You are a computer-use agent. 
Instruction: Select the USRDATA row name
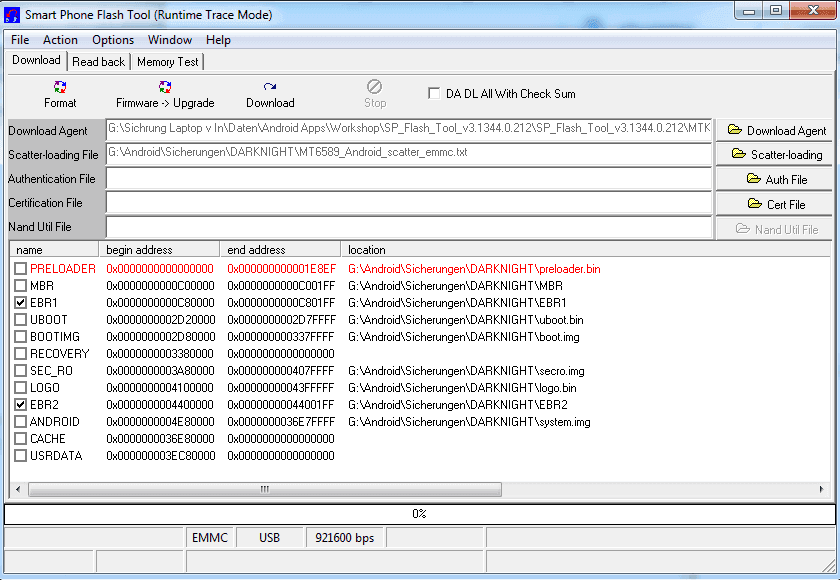[56, 456]
